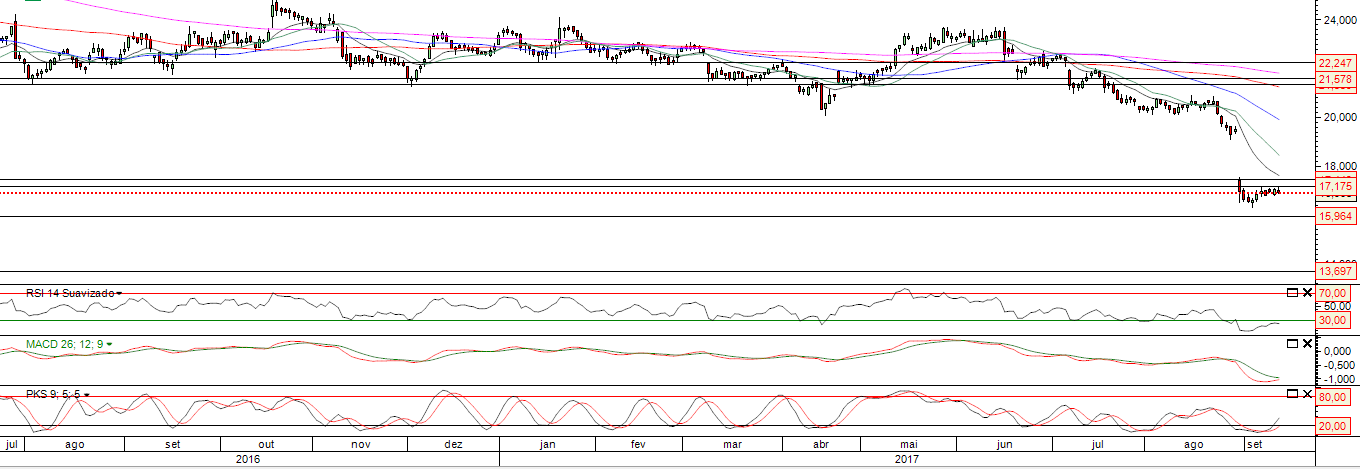Open the RSI 14 Suavizado dropdown menu
This screenshot has height=470, width=1360.
[x=120, y=294]
